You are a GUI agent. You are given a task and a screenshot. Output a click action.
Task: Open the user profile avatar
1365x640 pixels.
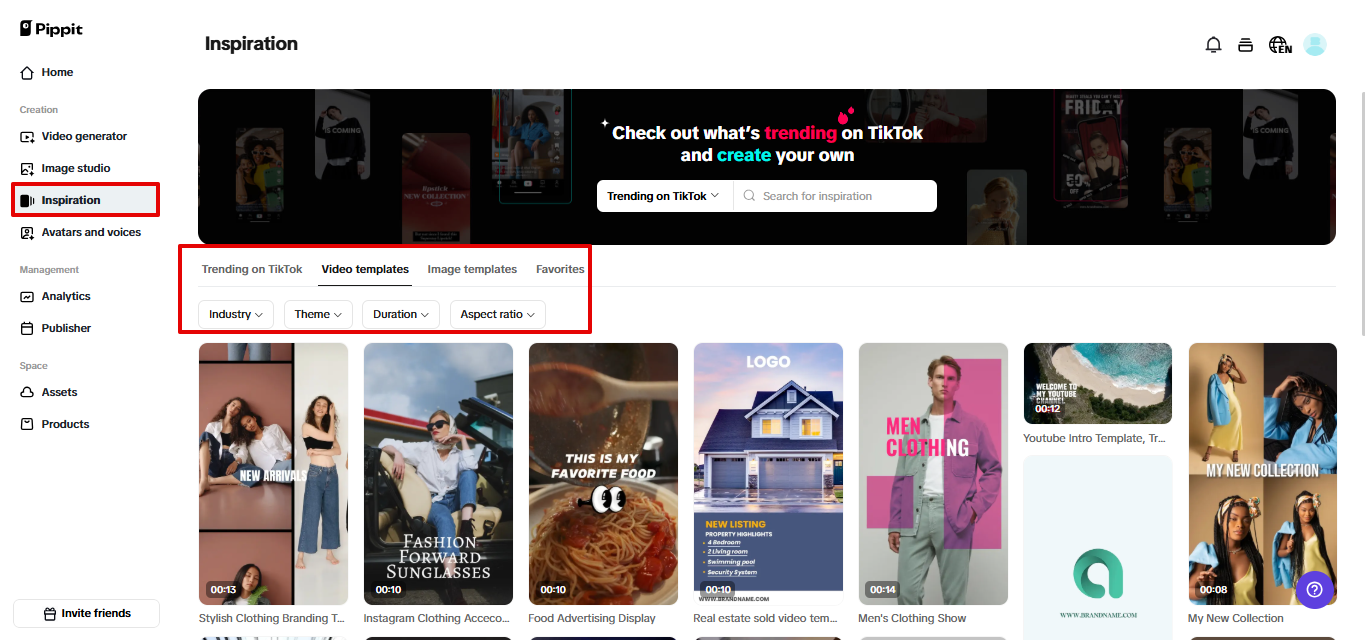pos(1315,44)
